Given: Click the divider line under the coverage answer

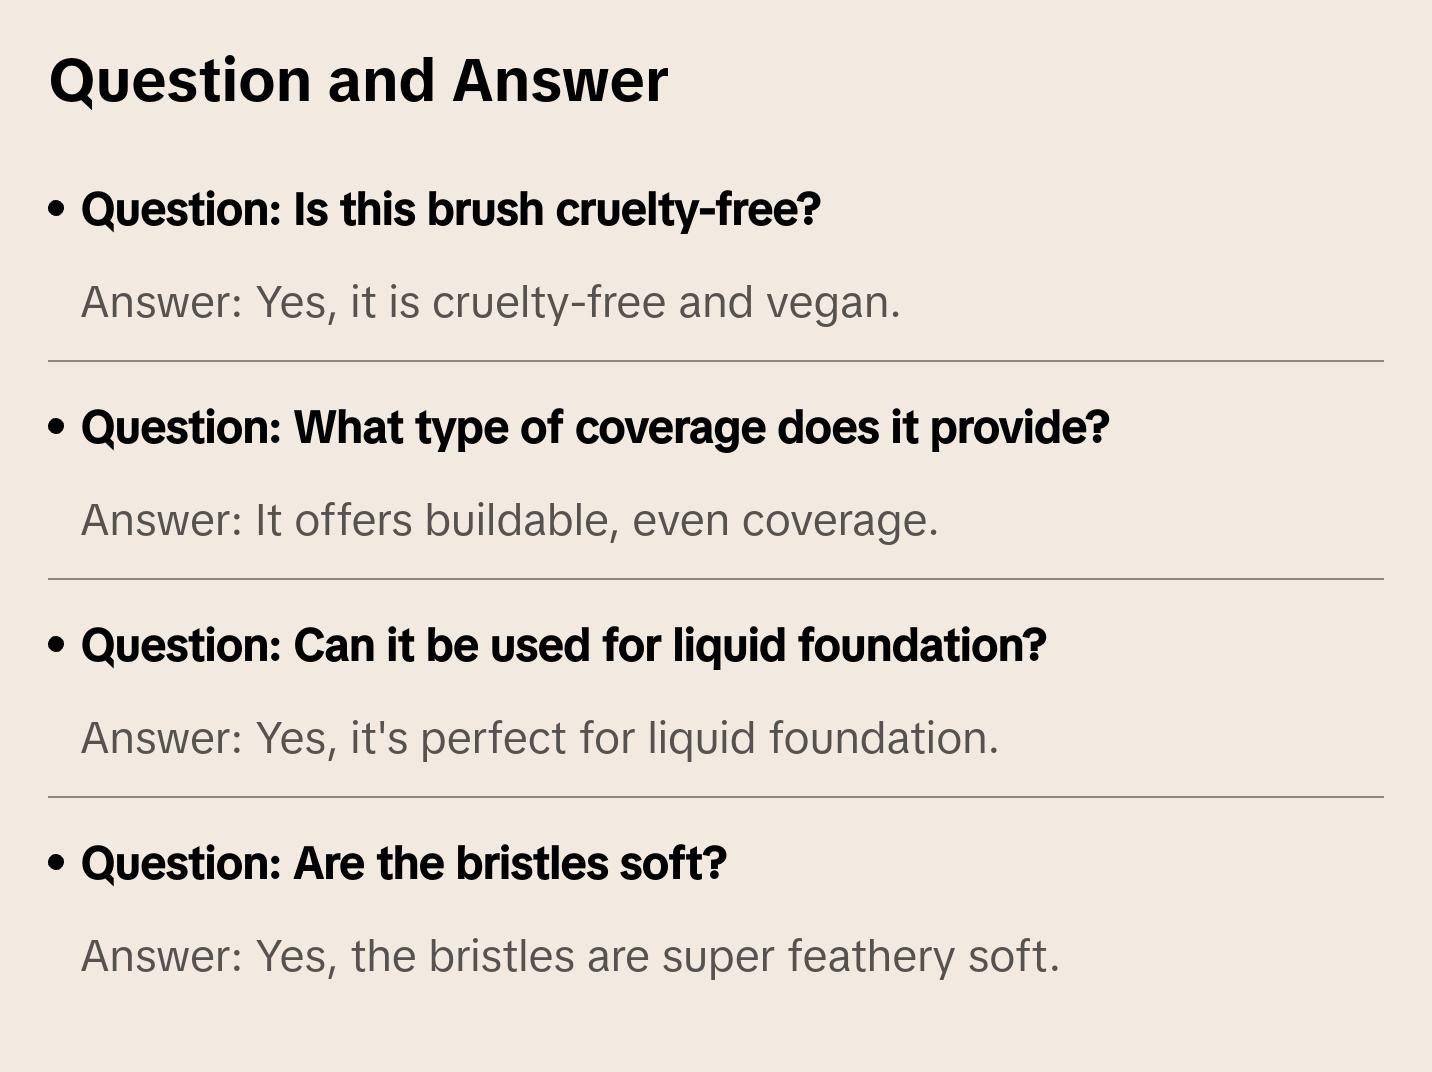Looking at the screenshot, I should tap(716, 579).
